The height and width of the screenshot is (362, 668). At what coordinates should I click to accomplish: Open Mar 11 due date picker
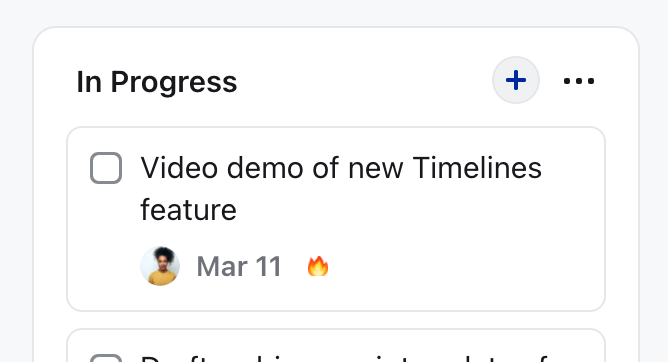coord(239,267)
